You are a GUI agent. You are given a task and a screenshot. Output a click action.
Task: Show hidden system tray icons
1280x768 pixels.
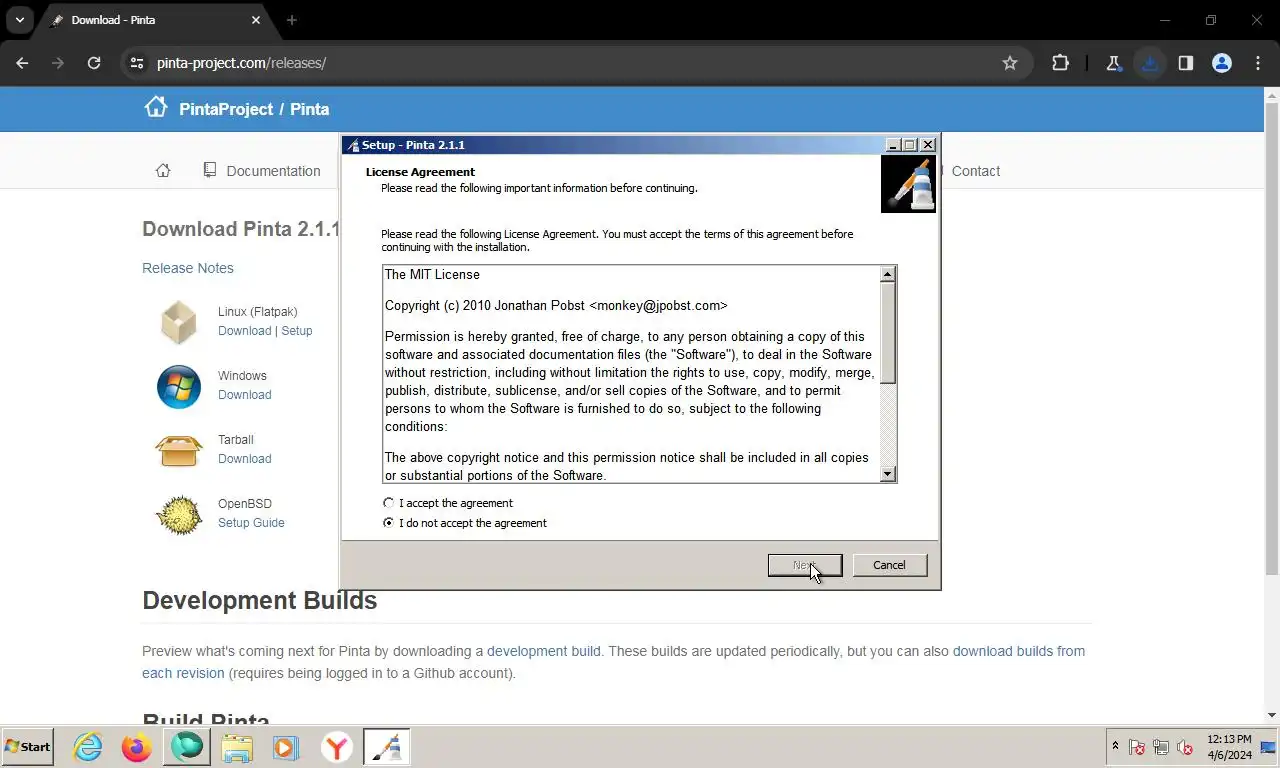[x=1115, y=747]
